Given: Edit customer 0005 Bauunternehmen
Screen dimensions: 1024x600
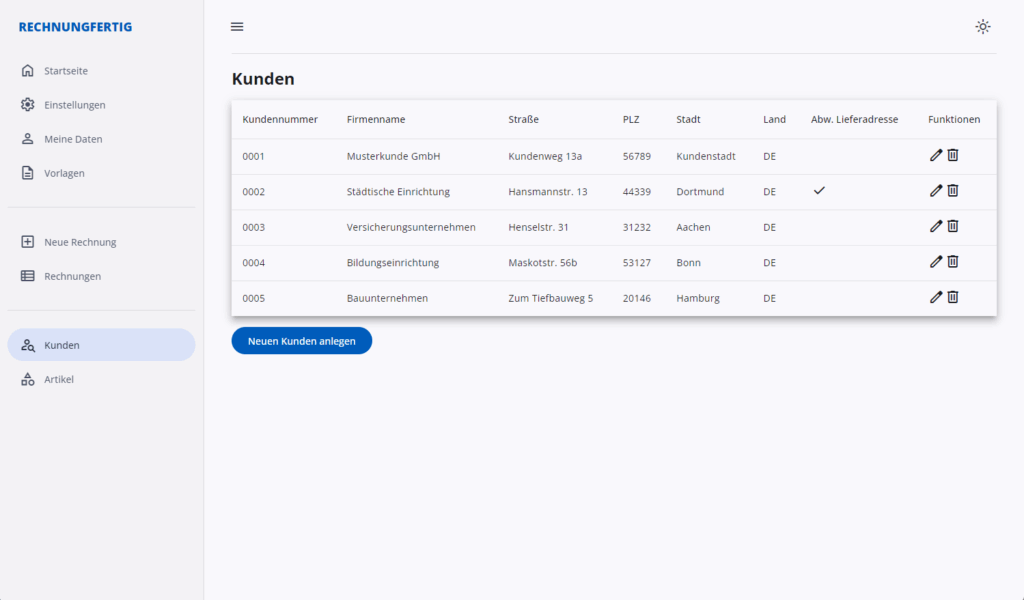Looking at the screenshot, I should pyautogui.click(x=936, y=297).
